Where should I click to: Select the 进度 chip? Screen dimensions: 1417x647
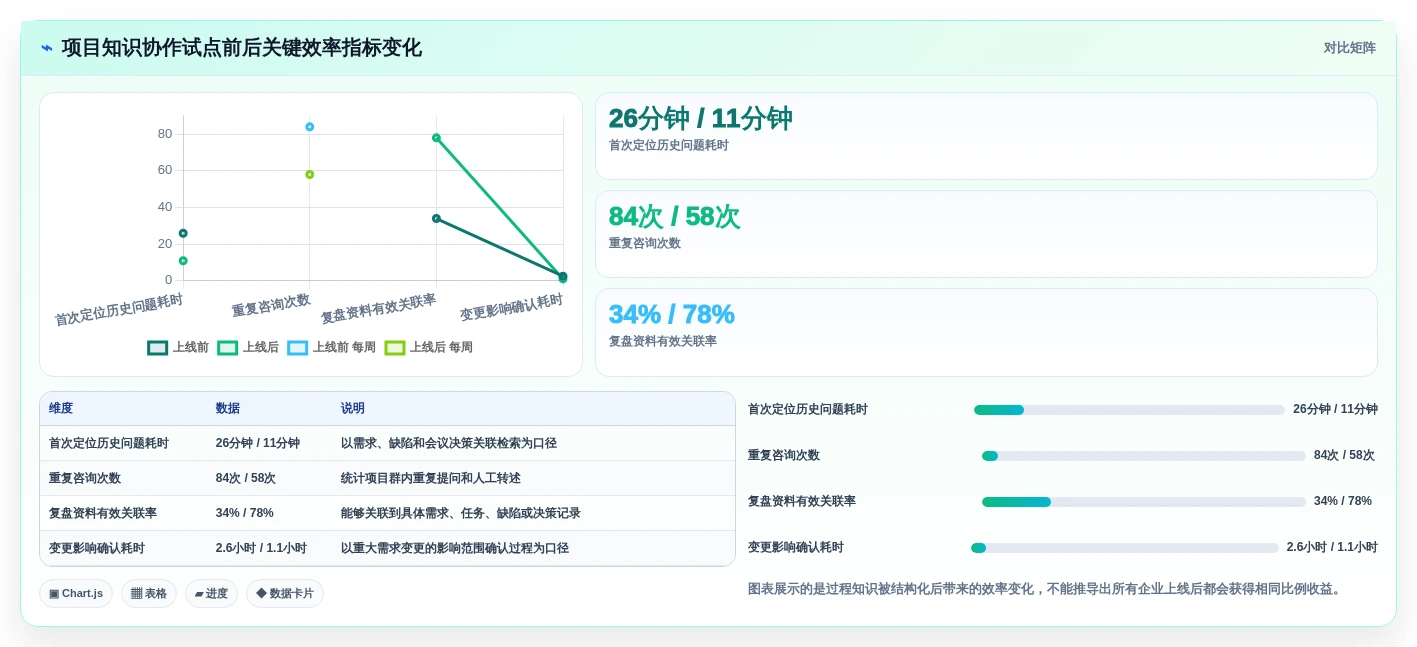[211, 593]
